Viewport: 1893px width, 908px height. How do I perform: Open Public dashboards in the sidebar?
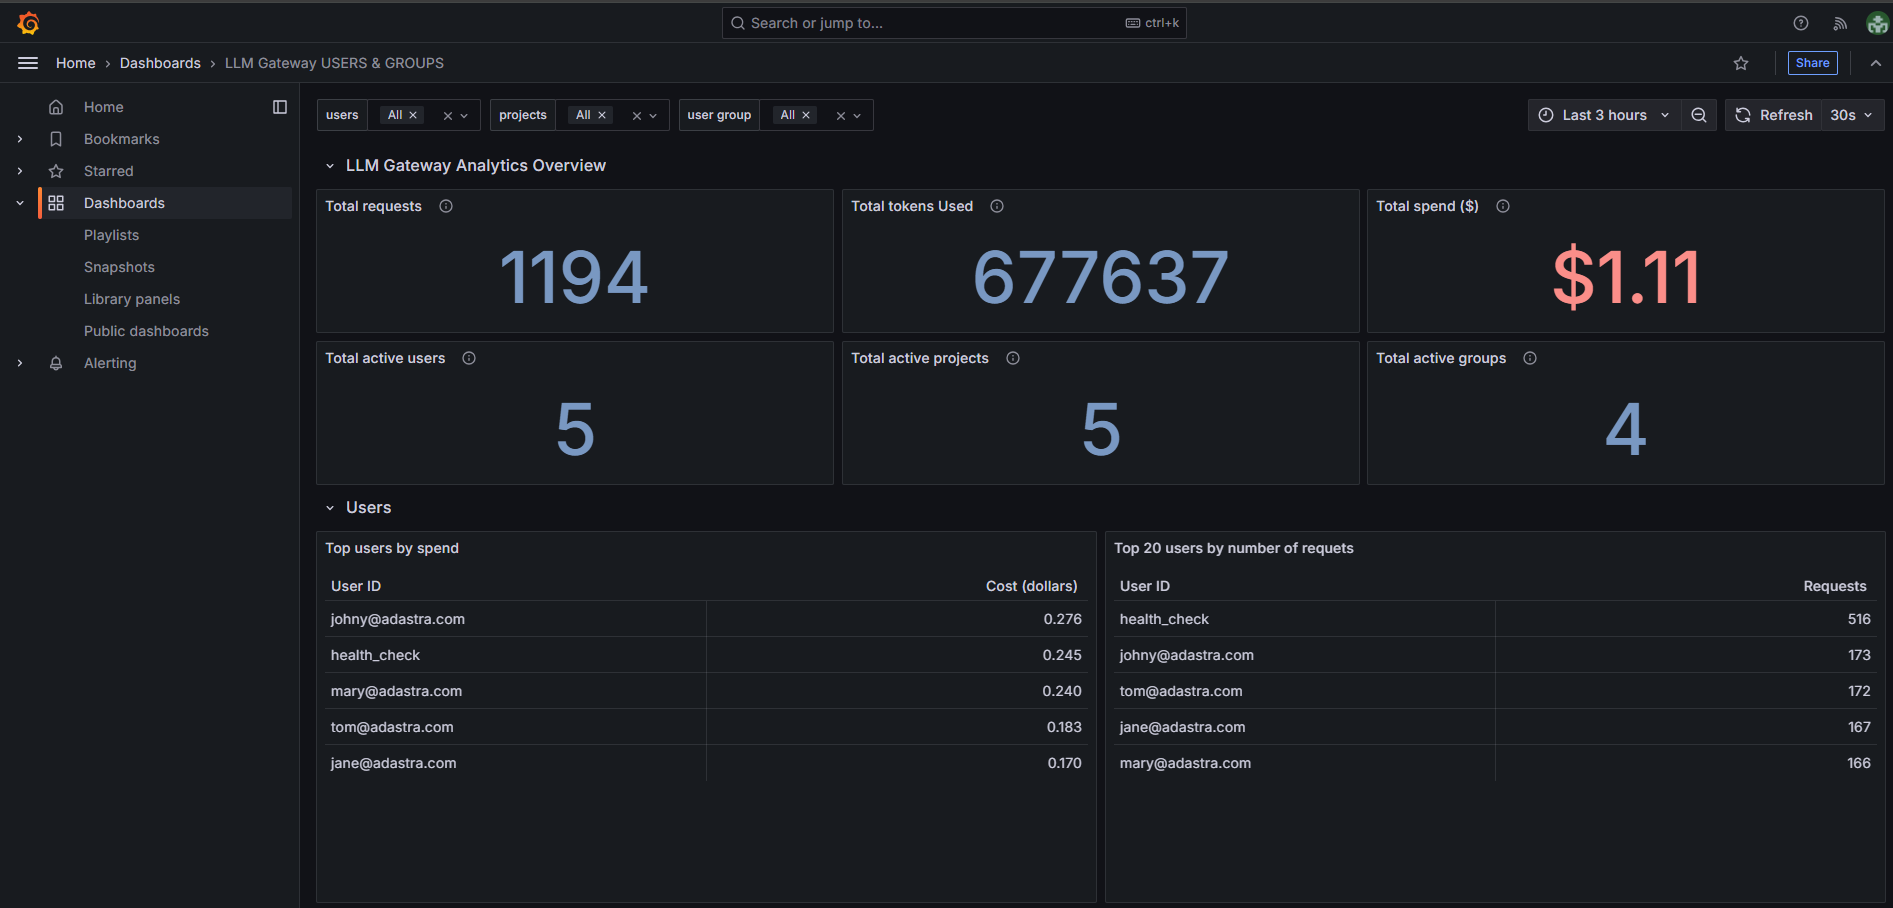point(146,331)
